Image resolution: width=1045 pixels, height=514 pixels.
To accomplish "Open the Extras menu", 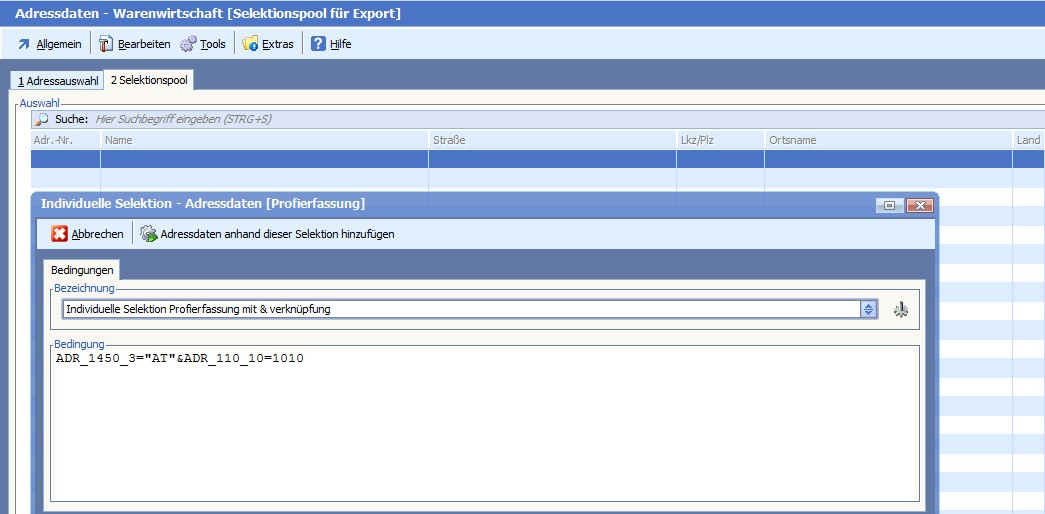I will pos(268,44).
